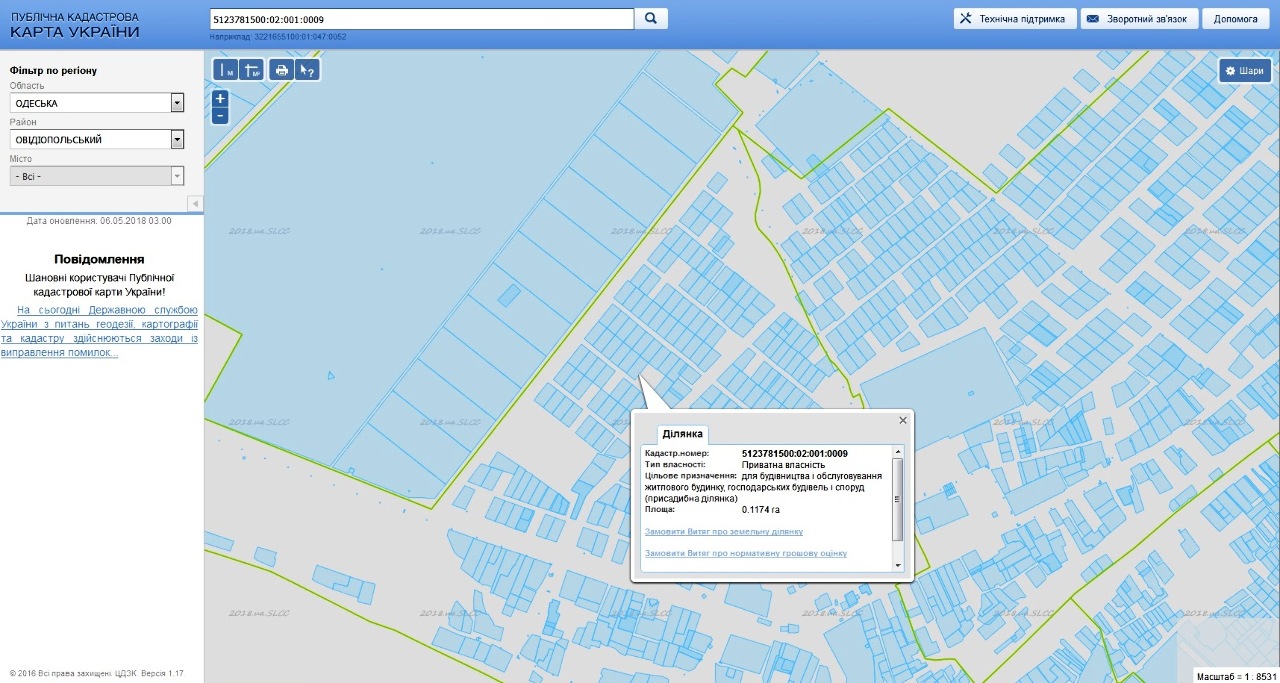Click the Повідомлення heading
Image resolution: width=1280 pixels, height=683 pixels.
[x=99, y=259]
